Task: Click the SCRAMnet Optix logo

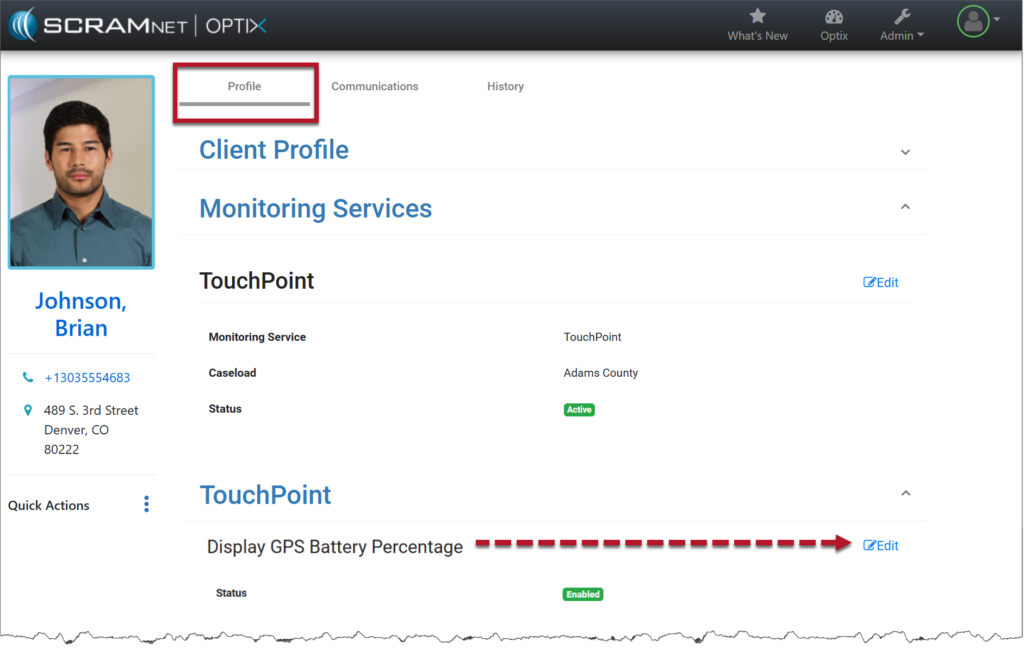Action: coord(137,25)
